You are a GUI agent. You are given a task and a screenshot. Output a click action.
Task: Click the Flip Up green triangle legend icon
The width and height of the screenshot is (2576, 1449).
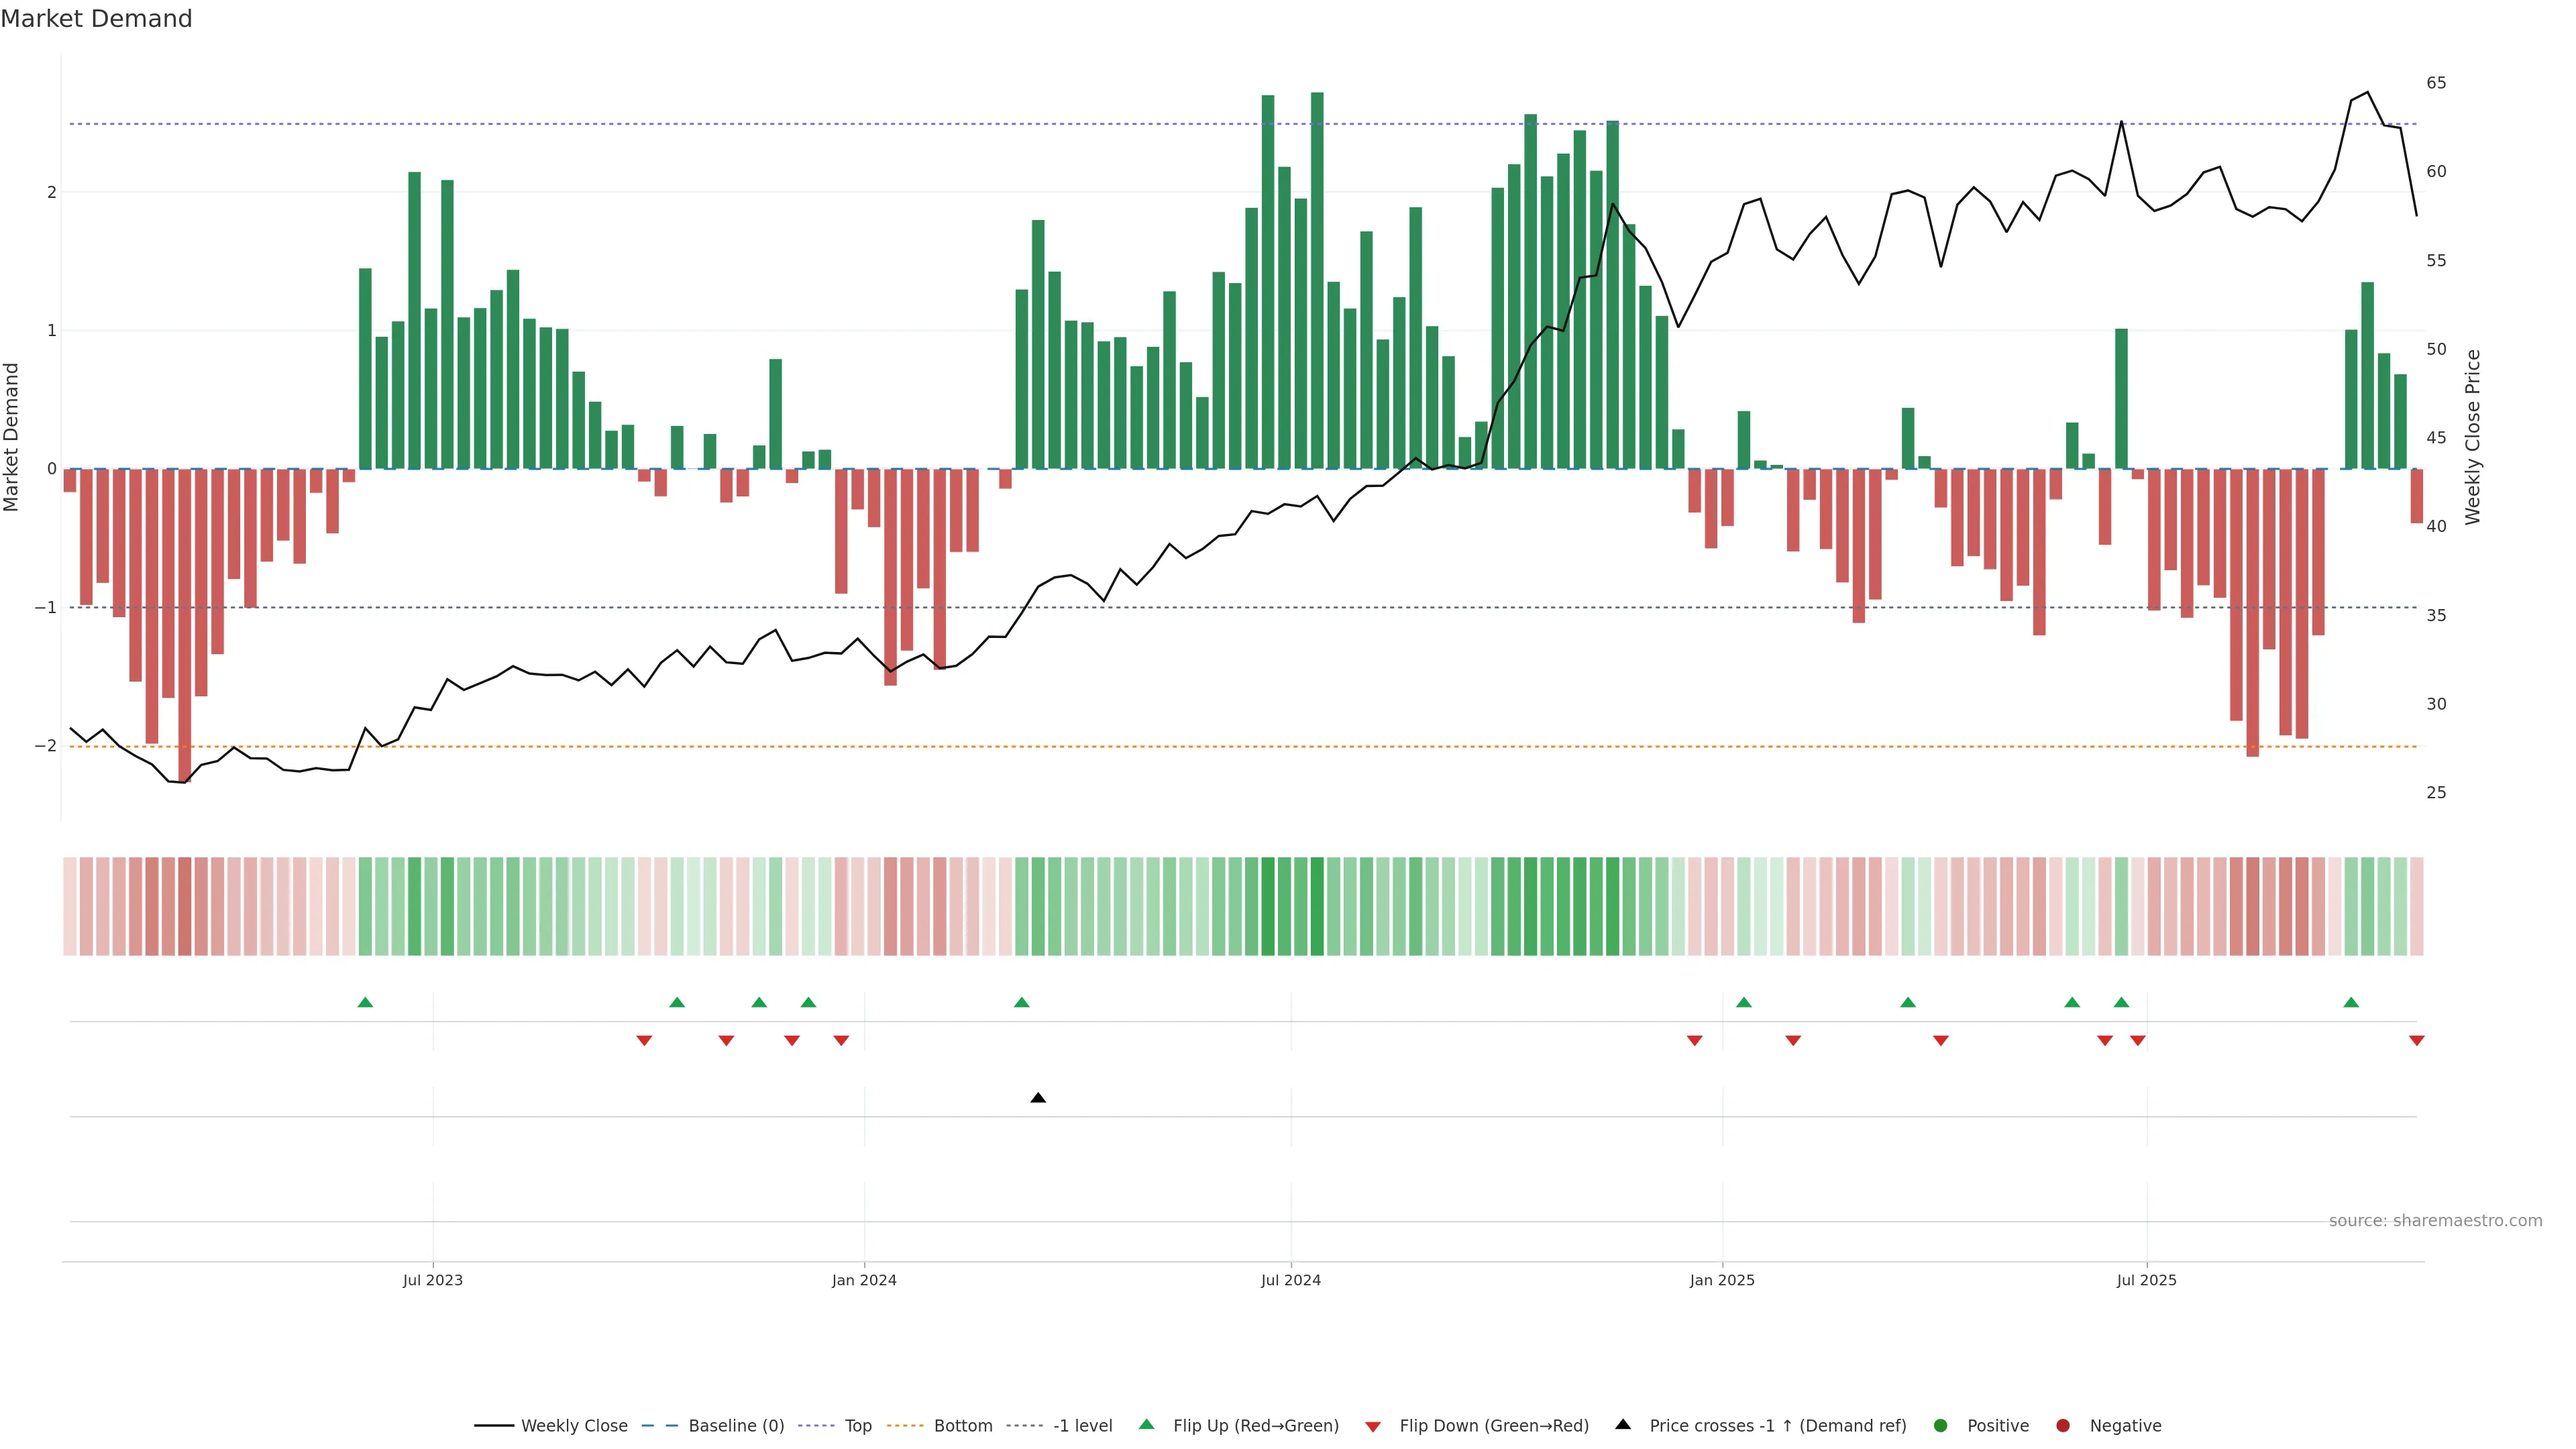click(x=1146, y=1424)
